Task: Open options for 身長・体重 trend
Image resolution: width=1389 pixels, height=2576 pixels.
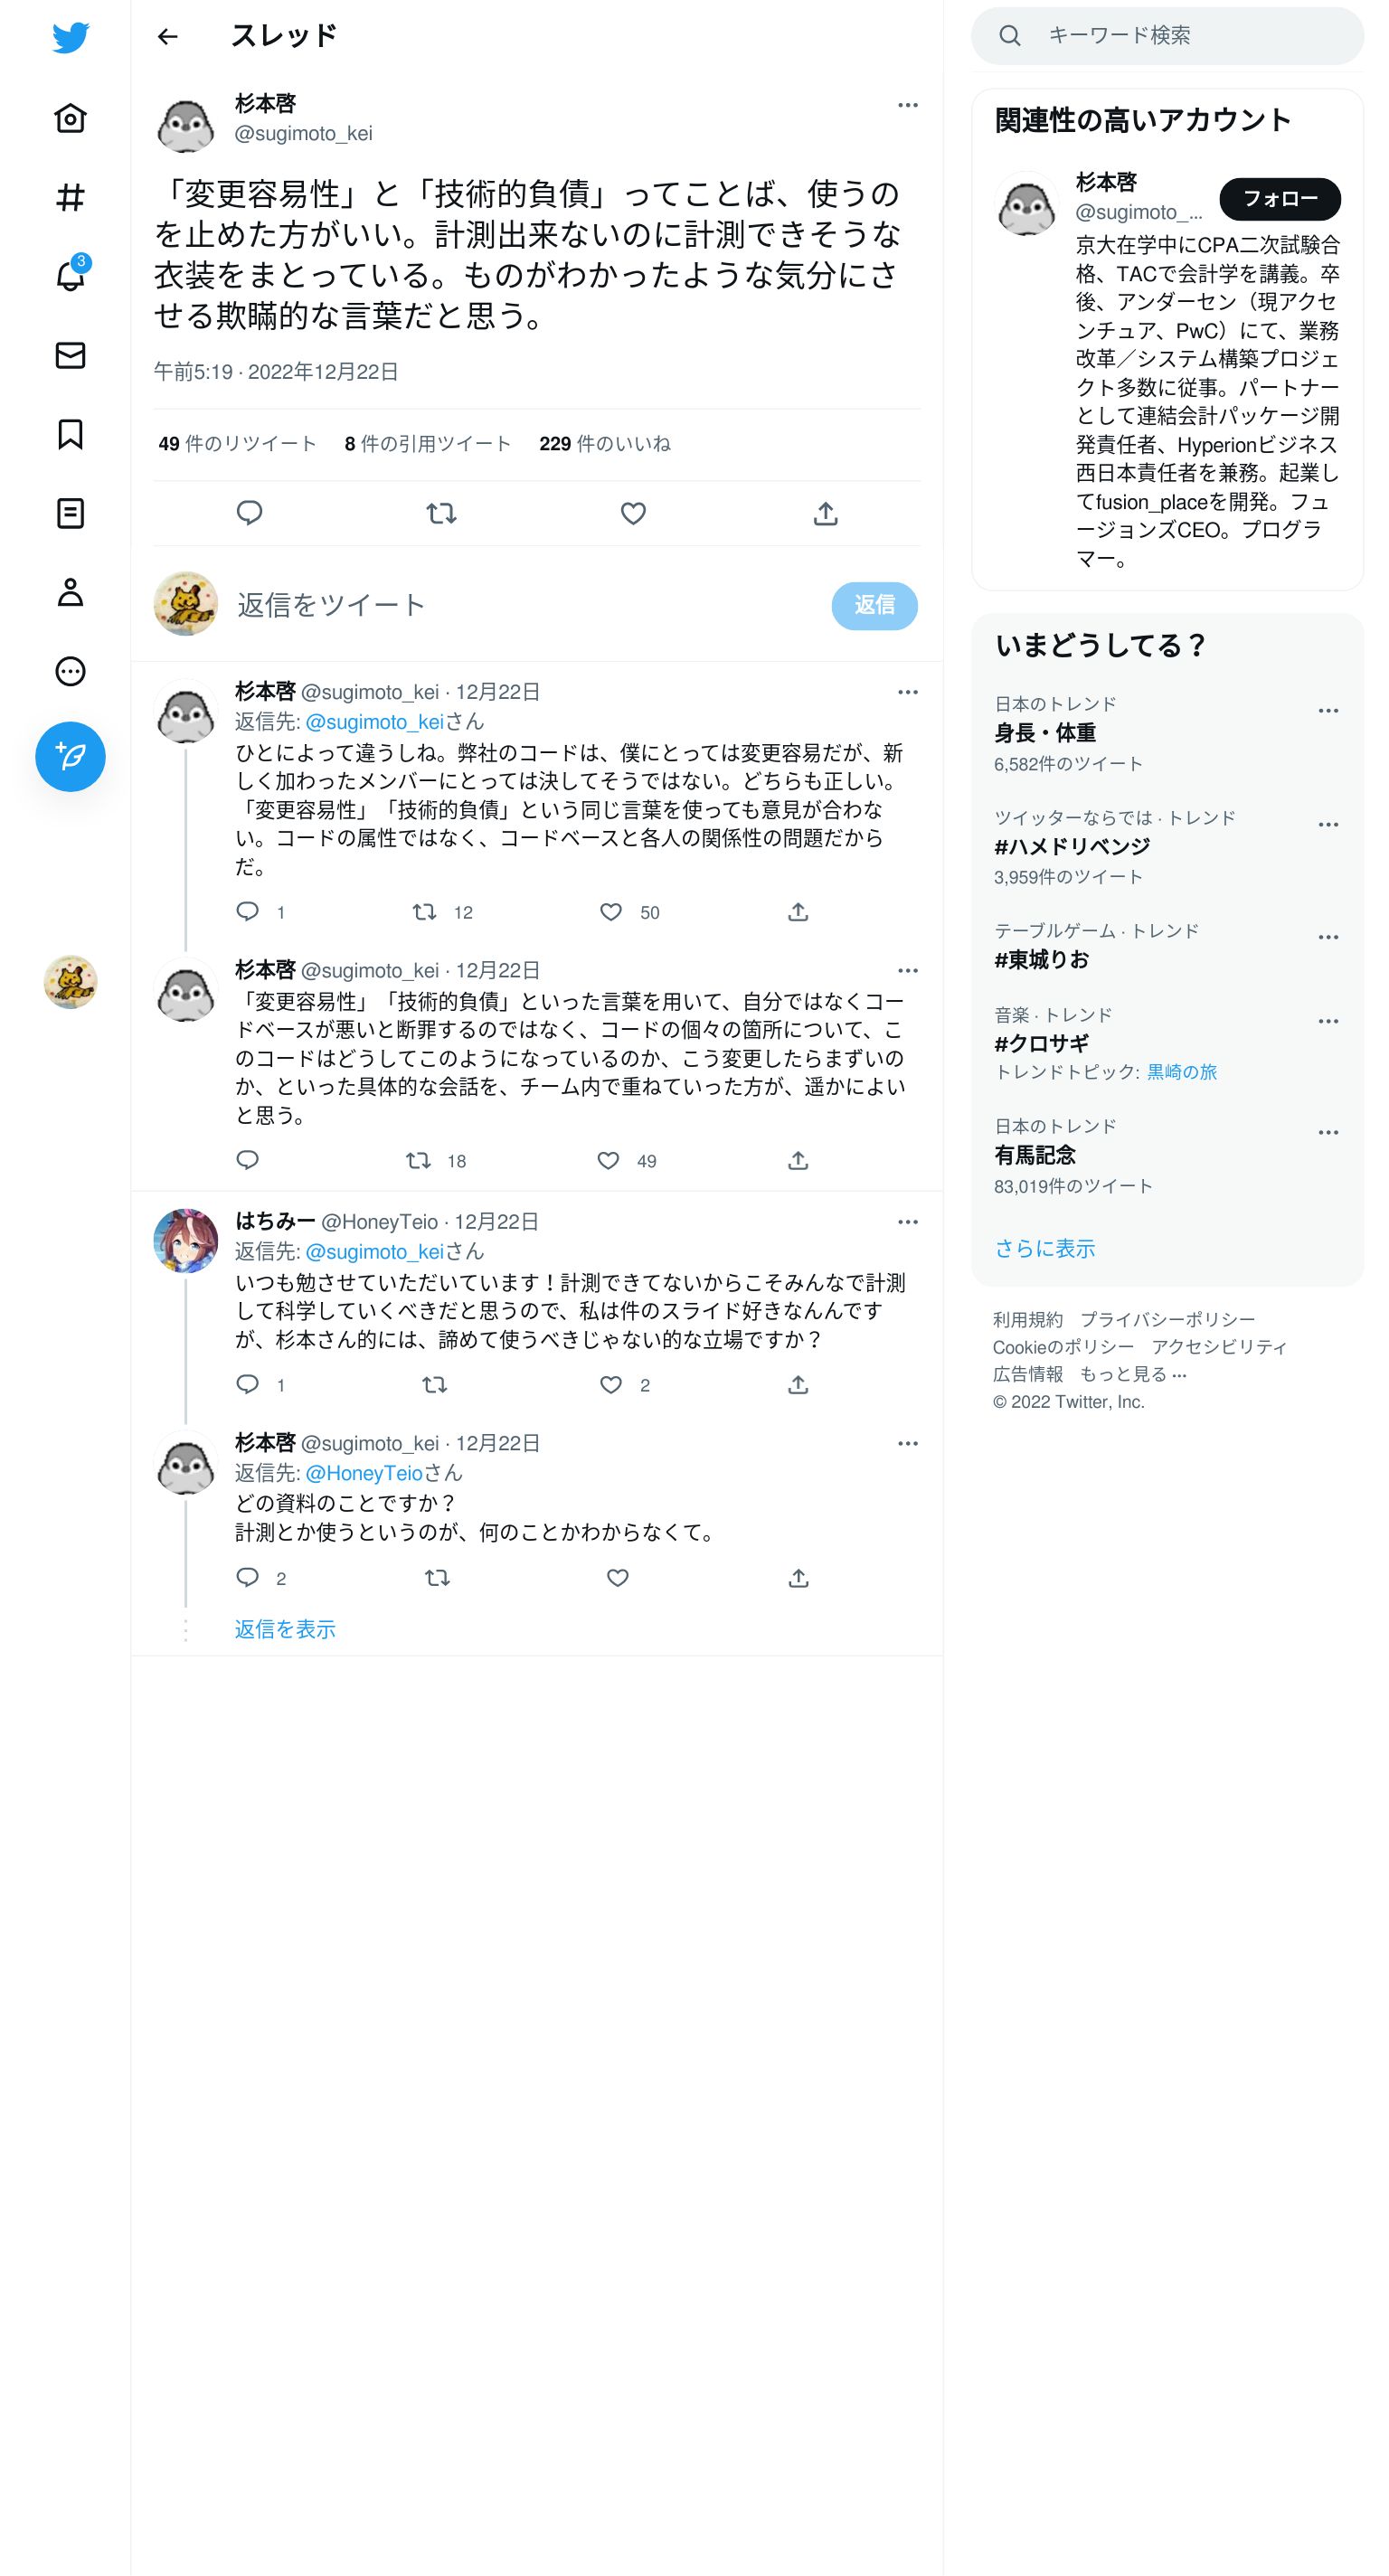Action: (x=1327, y=711)
